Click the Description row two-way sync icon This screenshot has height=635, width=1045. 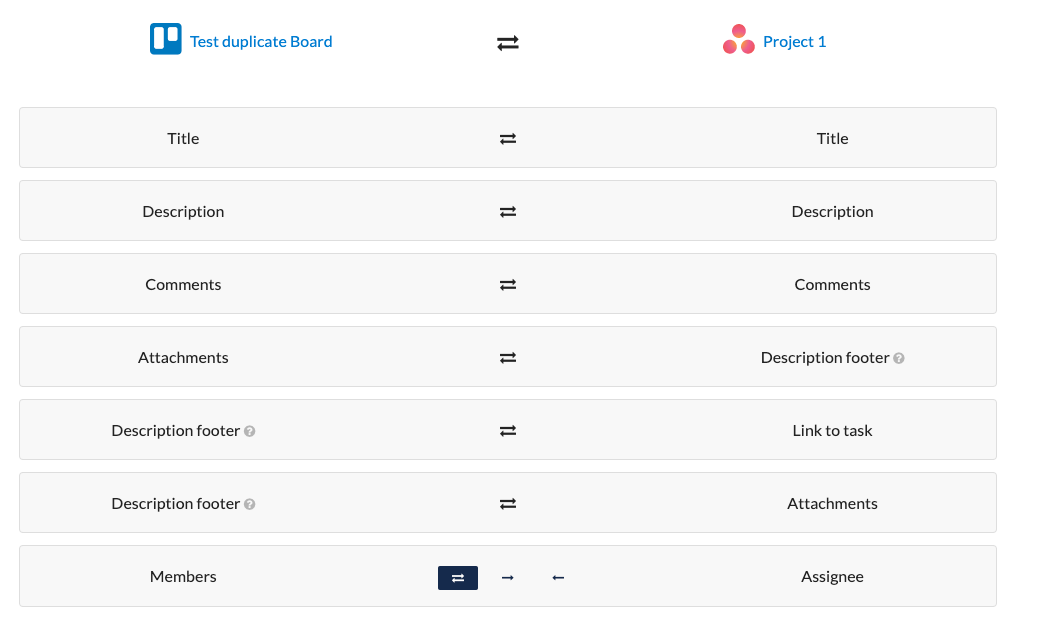(508, 212)
